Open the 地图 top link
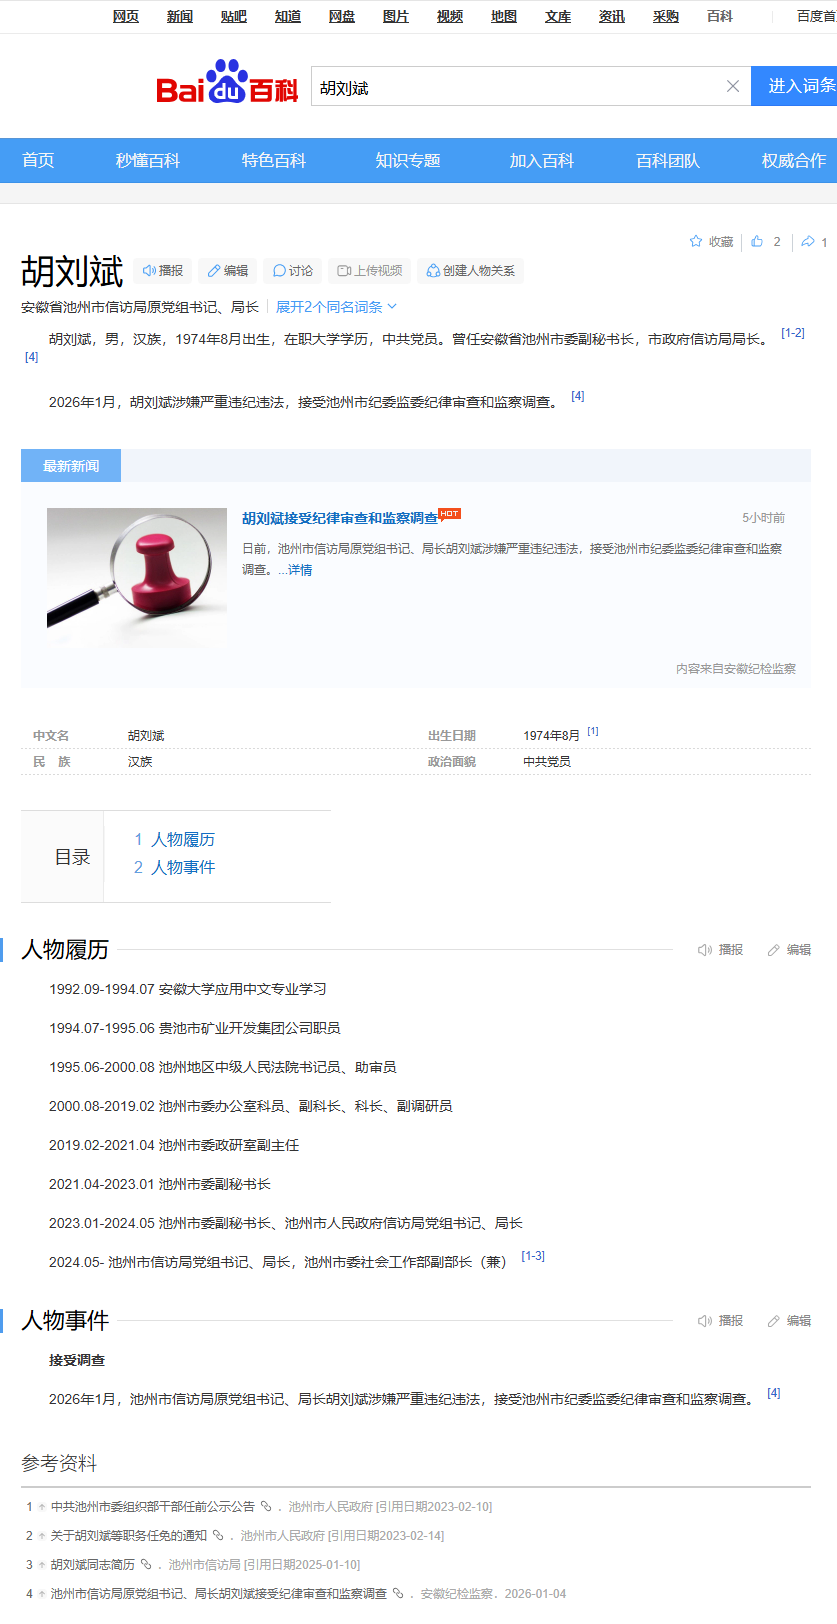The width and height of the screenshot is (837, 1624). pyautogui.click(x=504, y=16)
